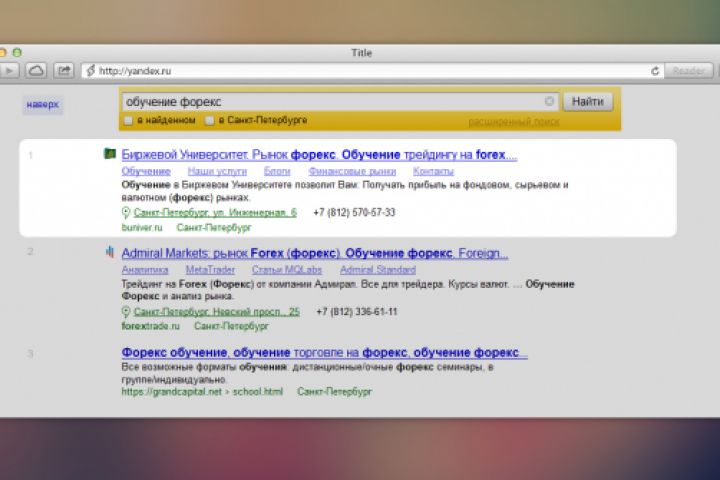Image resolution: width=720 pixels, height=480 pixels.
Task: Click the green zoom window button
Action: click(17, 52)
